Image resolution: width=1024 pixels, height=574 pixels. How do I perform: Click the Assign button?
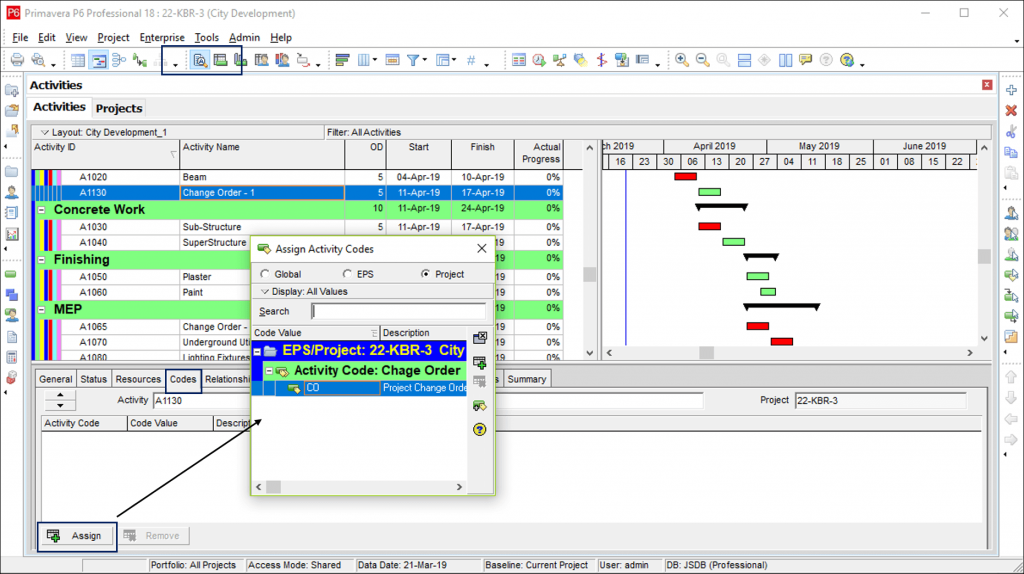point(77,536)
